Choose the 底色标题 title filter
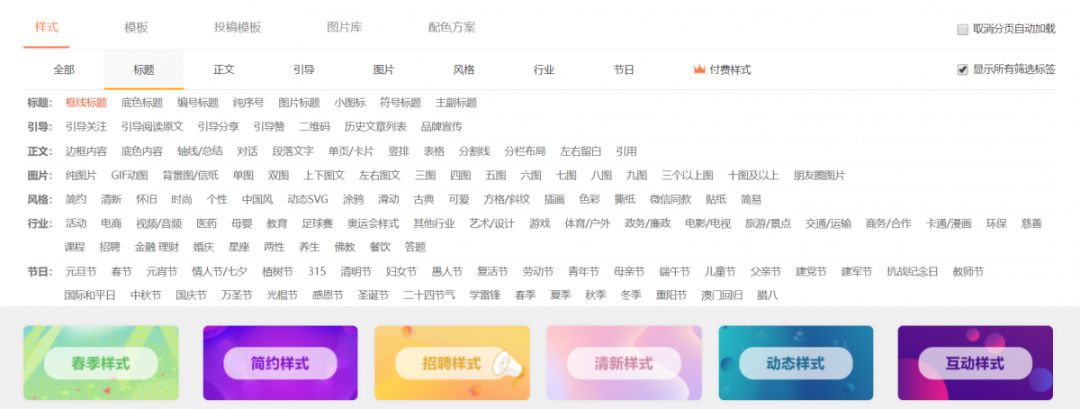This screenshot has width=1080, height=409. [x=141, y=102]
